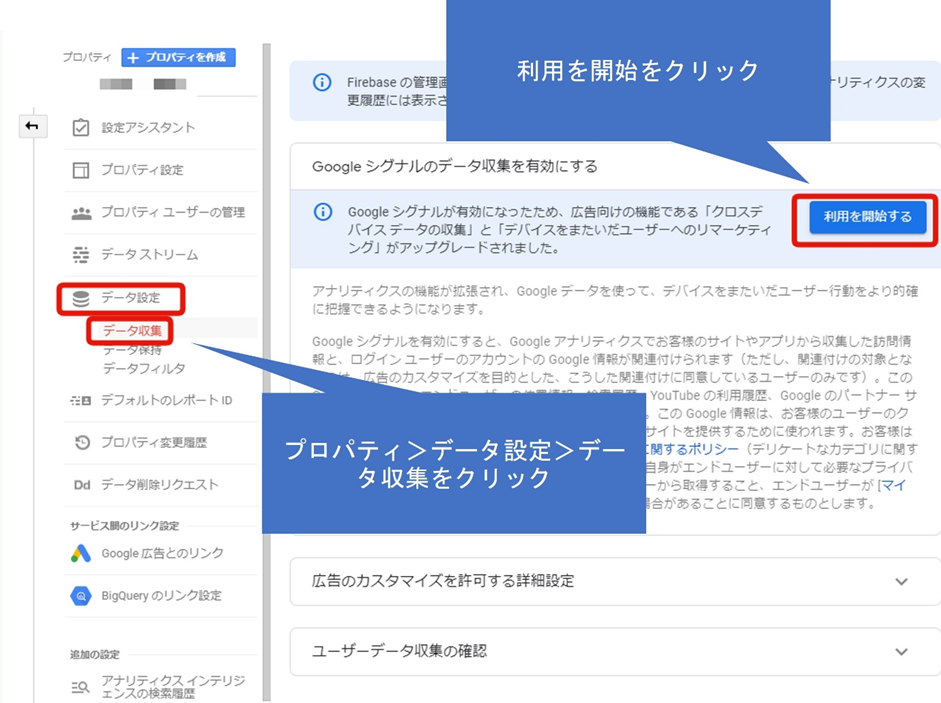Open データ削除リクエスト menu item
The width and height of the screenshot is (941, 703).
161,485
